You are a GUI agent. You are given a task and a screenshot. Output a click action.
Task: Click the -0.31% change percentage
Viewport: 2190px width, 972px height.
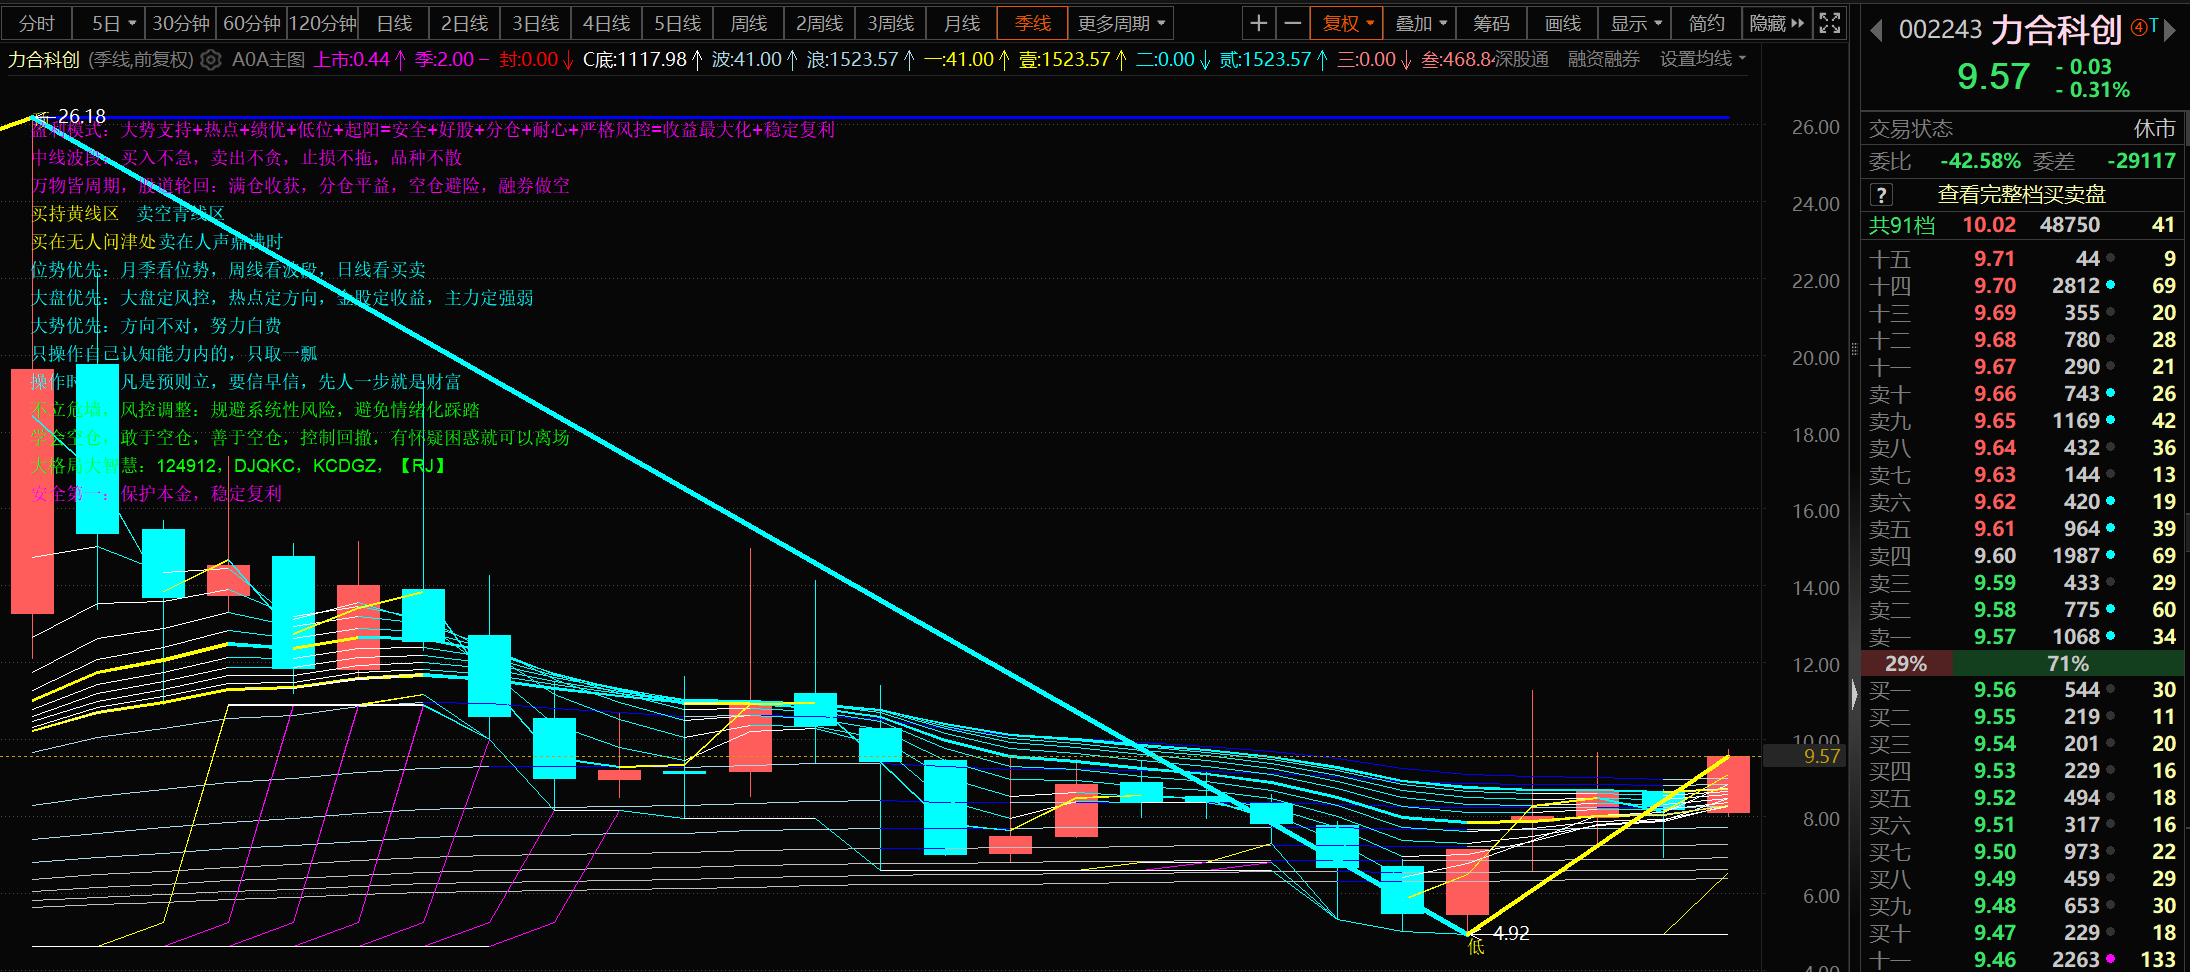tap(2092, 90)
